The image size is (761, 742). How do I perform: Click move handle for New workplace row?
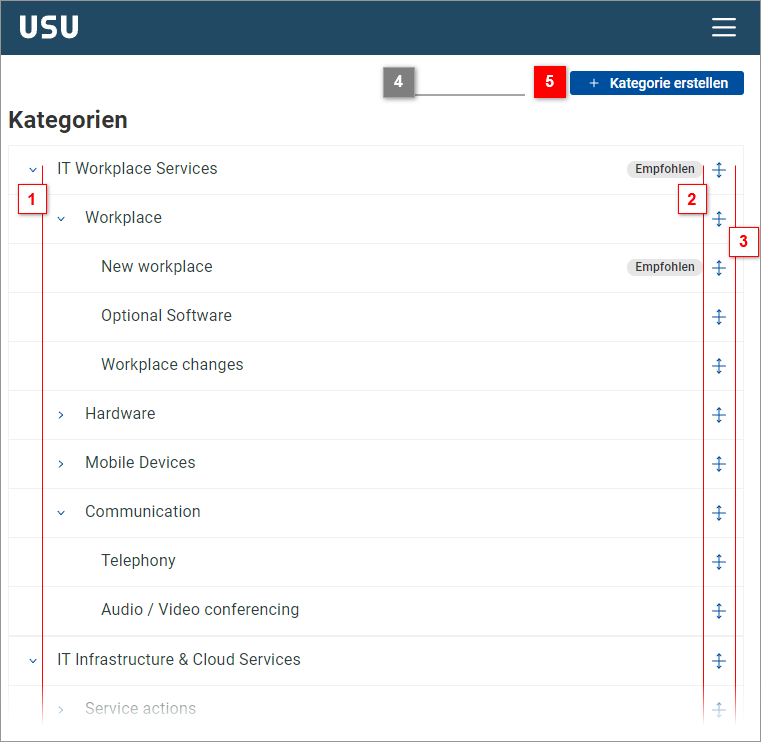(718, 268)
